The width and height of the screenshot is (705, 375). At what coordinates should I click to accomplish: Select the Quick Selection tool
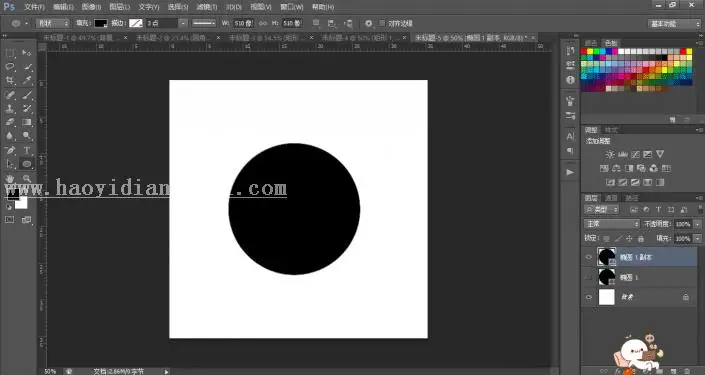pyautogui.click(x=27, y=67)
